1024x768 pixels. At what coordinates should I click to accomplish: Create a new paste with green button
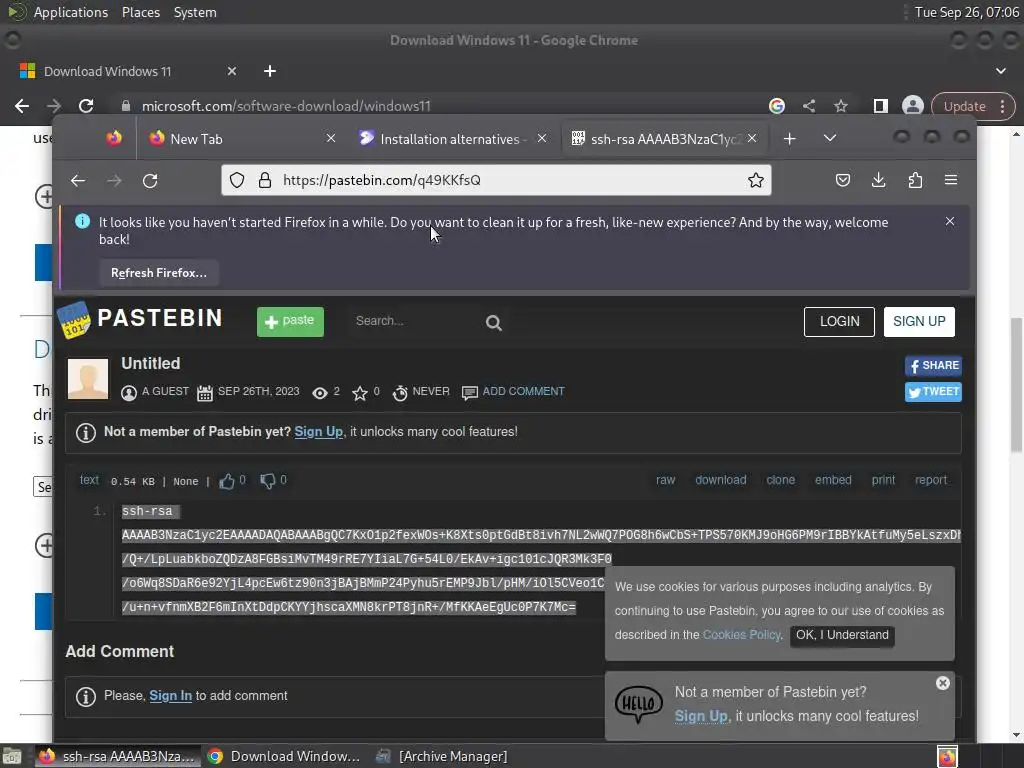(x=290, y=321)
